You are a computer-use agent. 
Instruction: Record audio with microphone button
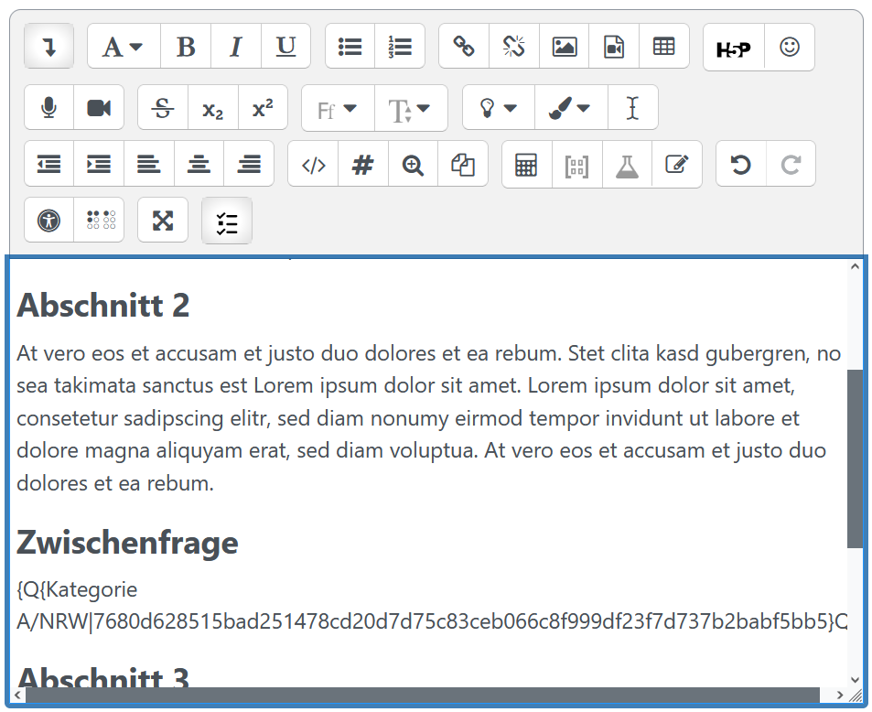point(49,108)
